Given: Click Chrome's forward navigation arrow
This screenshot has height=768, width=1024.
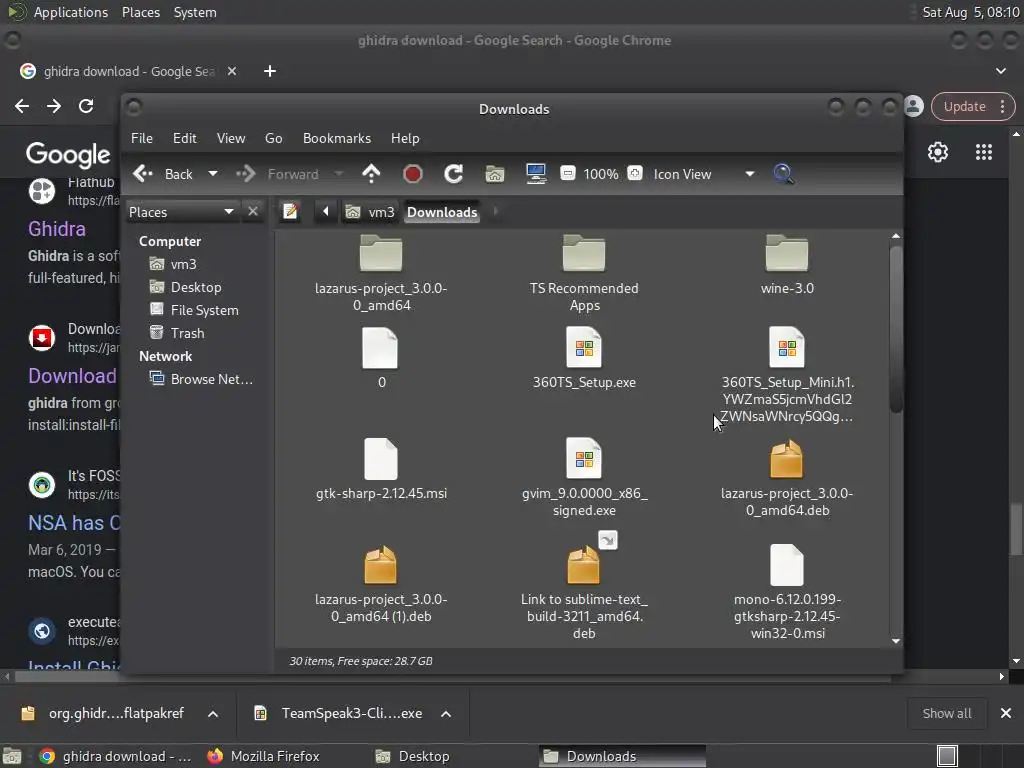Looking at the screenshot, I should (x=54, y=106).
